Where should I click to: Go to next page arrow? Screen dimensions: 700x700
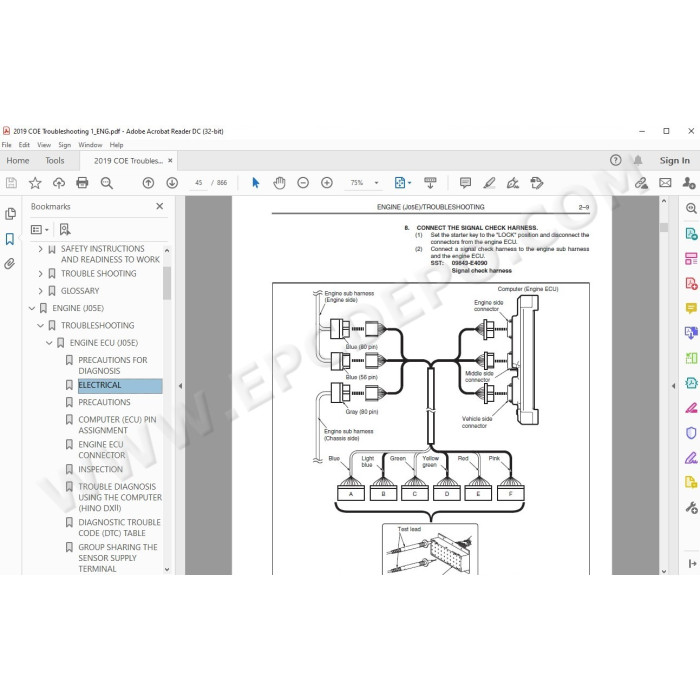172,183
